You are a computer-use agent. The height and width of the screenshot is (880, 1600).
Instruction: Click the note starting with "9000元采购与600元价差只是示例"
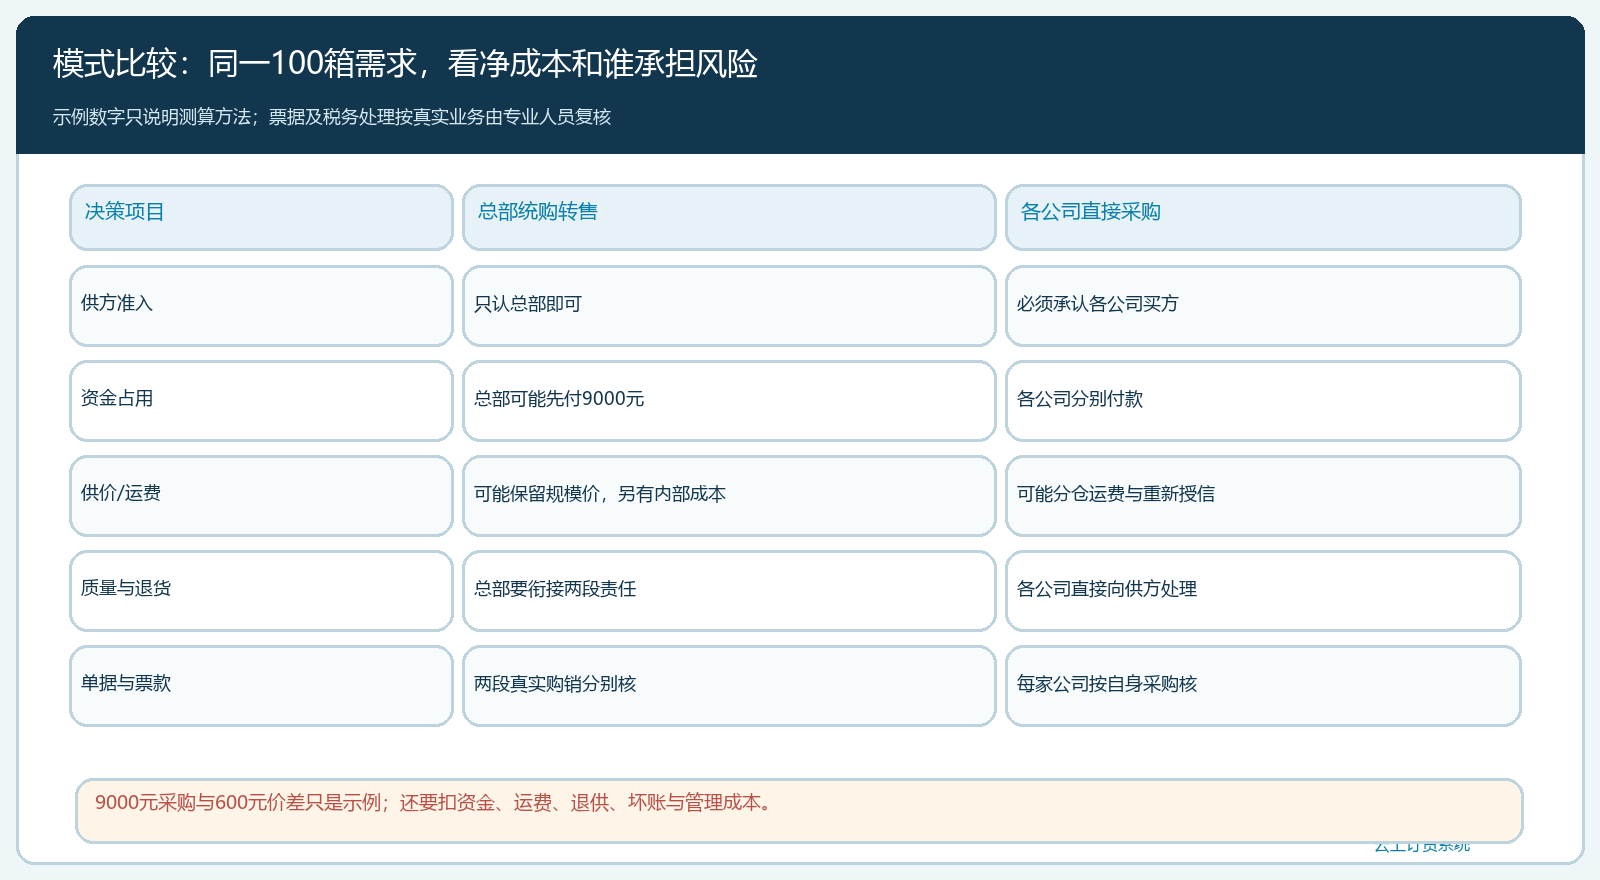799,811
